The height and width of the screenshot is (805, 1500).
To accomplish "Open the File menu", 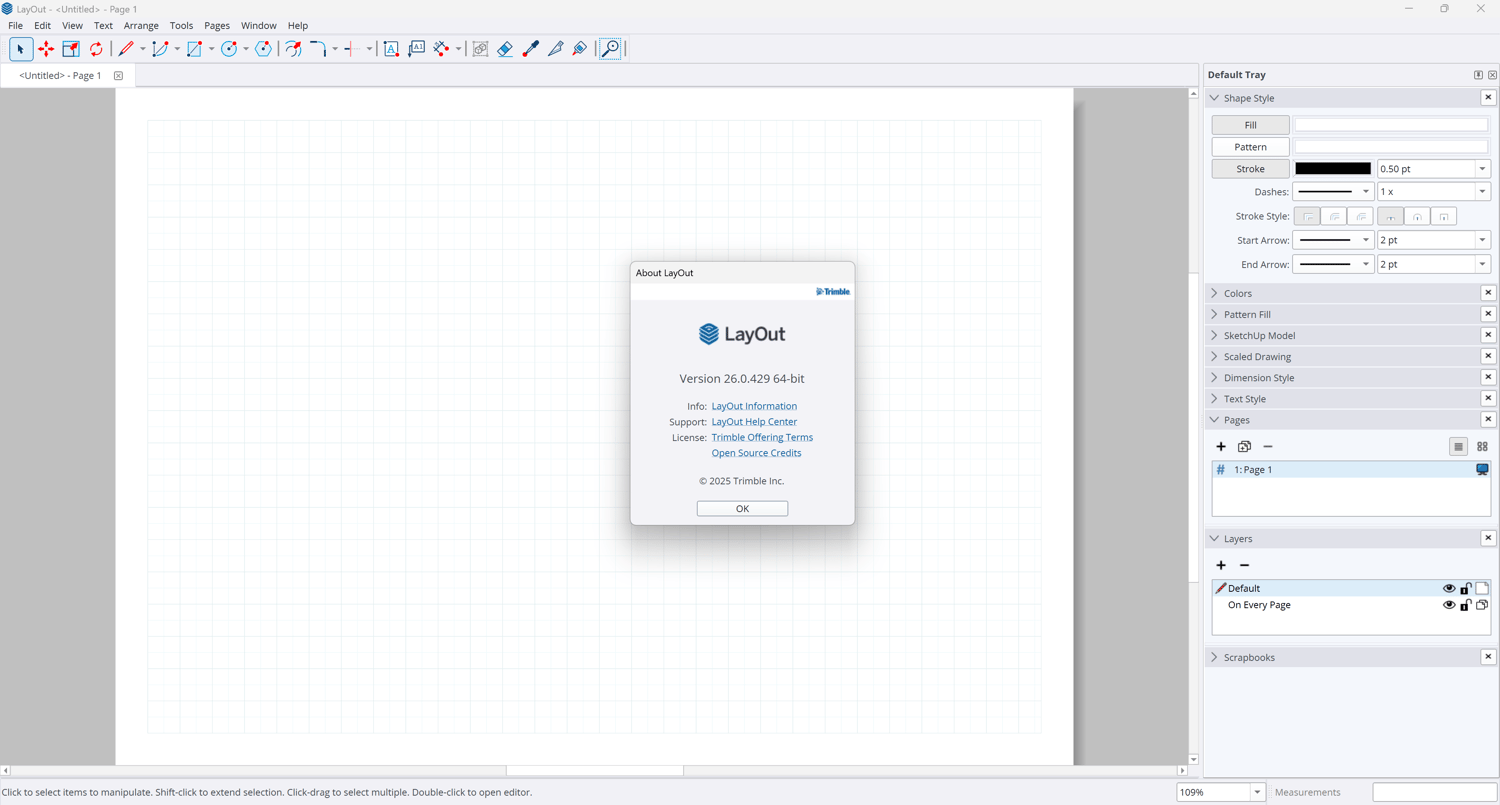I will tap(15, 26).
